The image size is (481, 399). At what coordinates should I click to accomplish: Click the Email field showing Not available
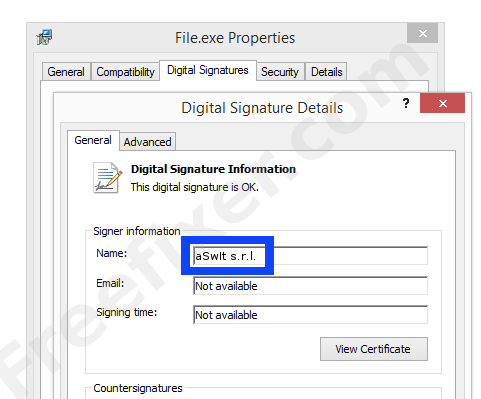310,286
